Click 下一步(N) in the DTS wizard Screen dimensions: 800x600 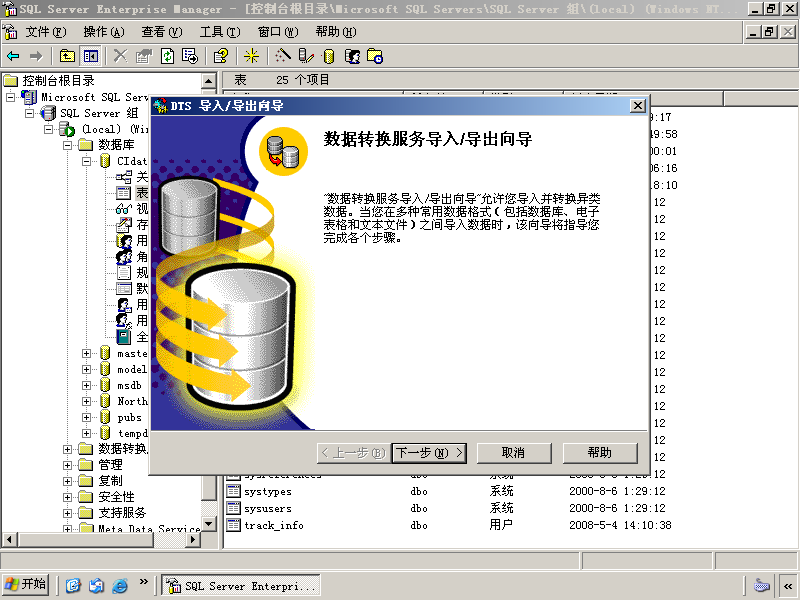point(429,453)
